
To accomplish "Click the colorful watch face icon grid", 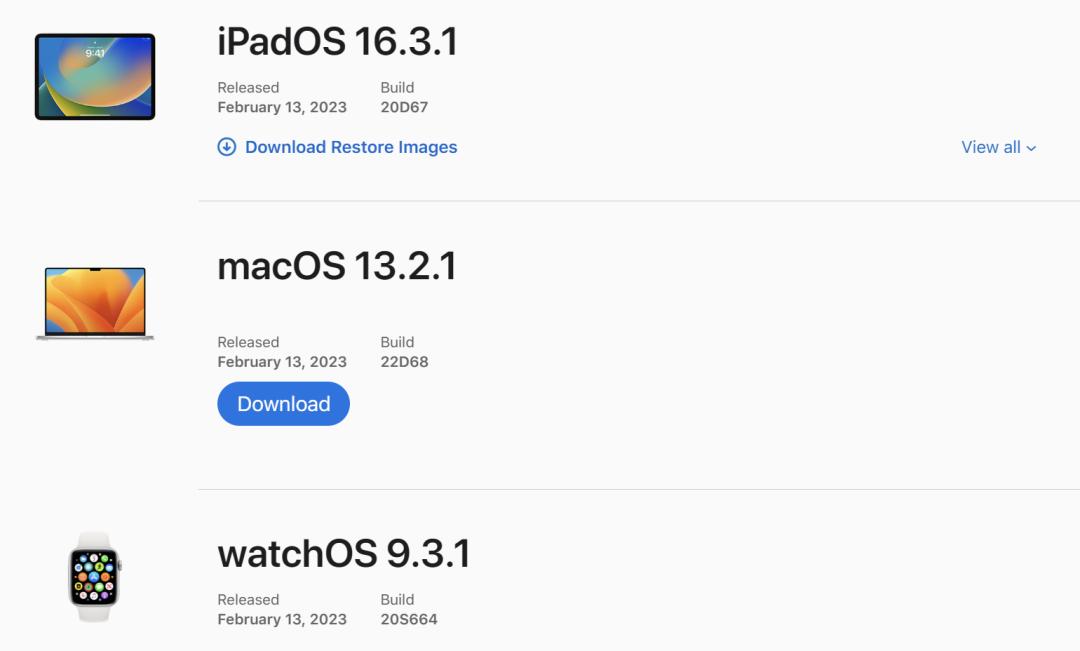I will click(95, 576).
